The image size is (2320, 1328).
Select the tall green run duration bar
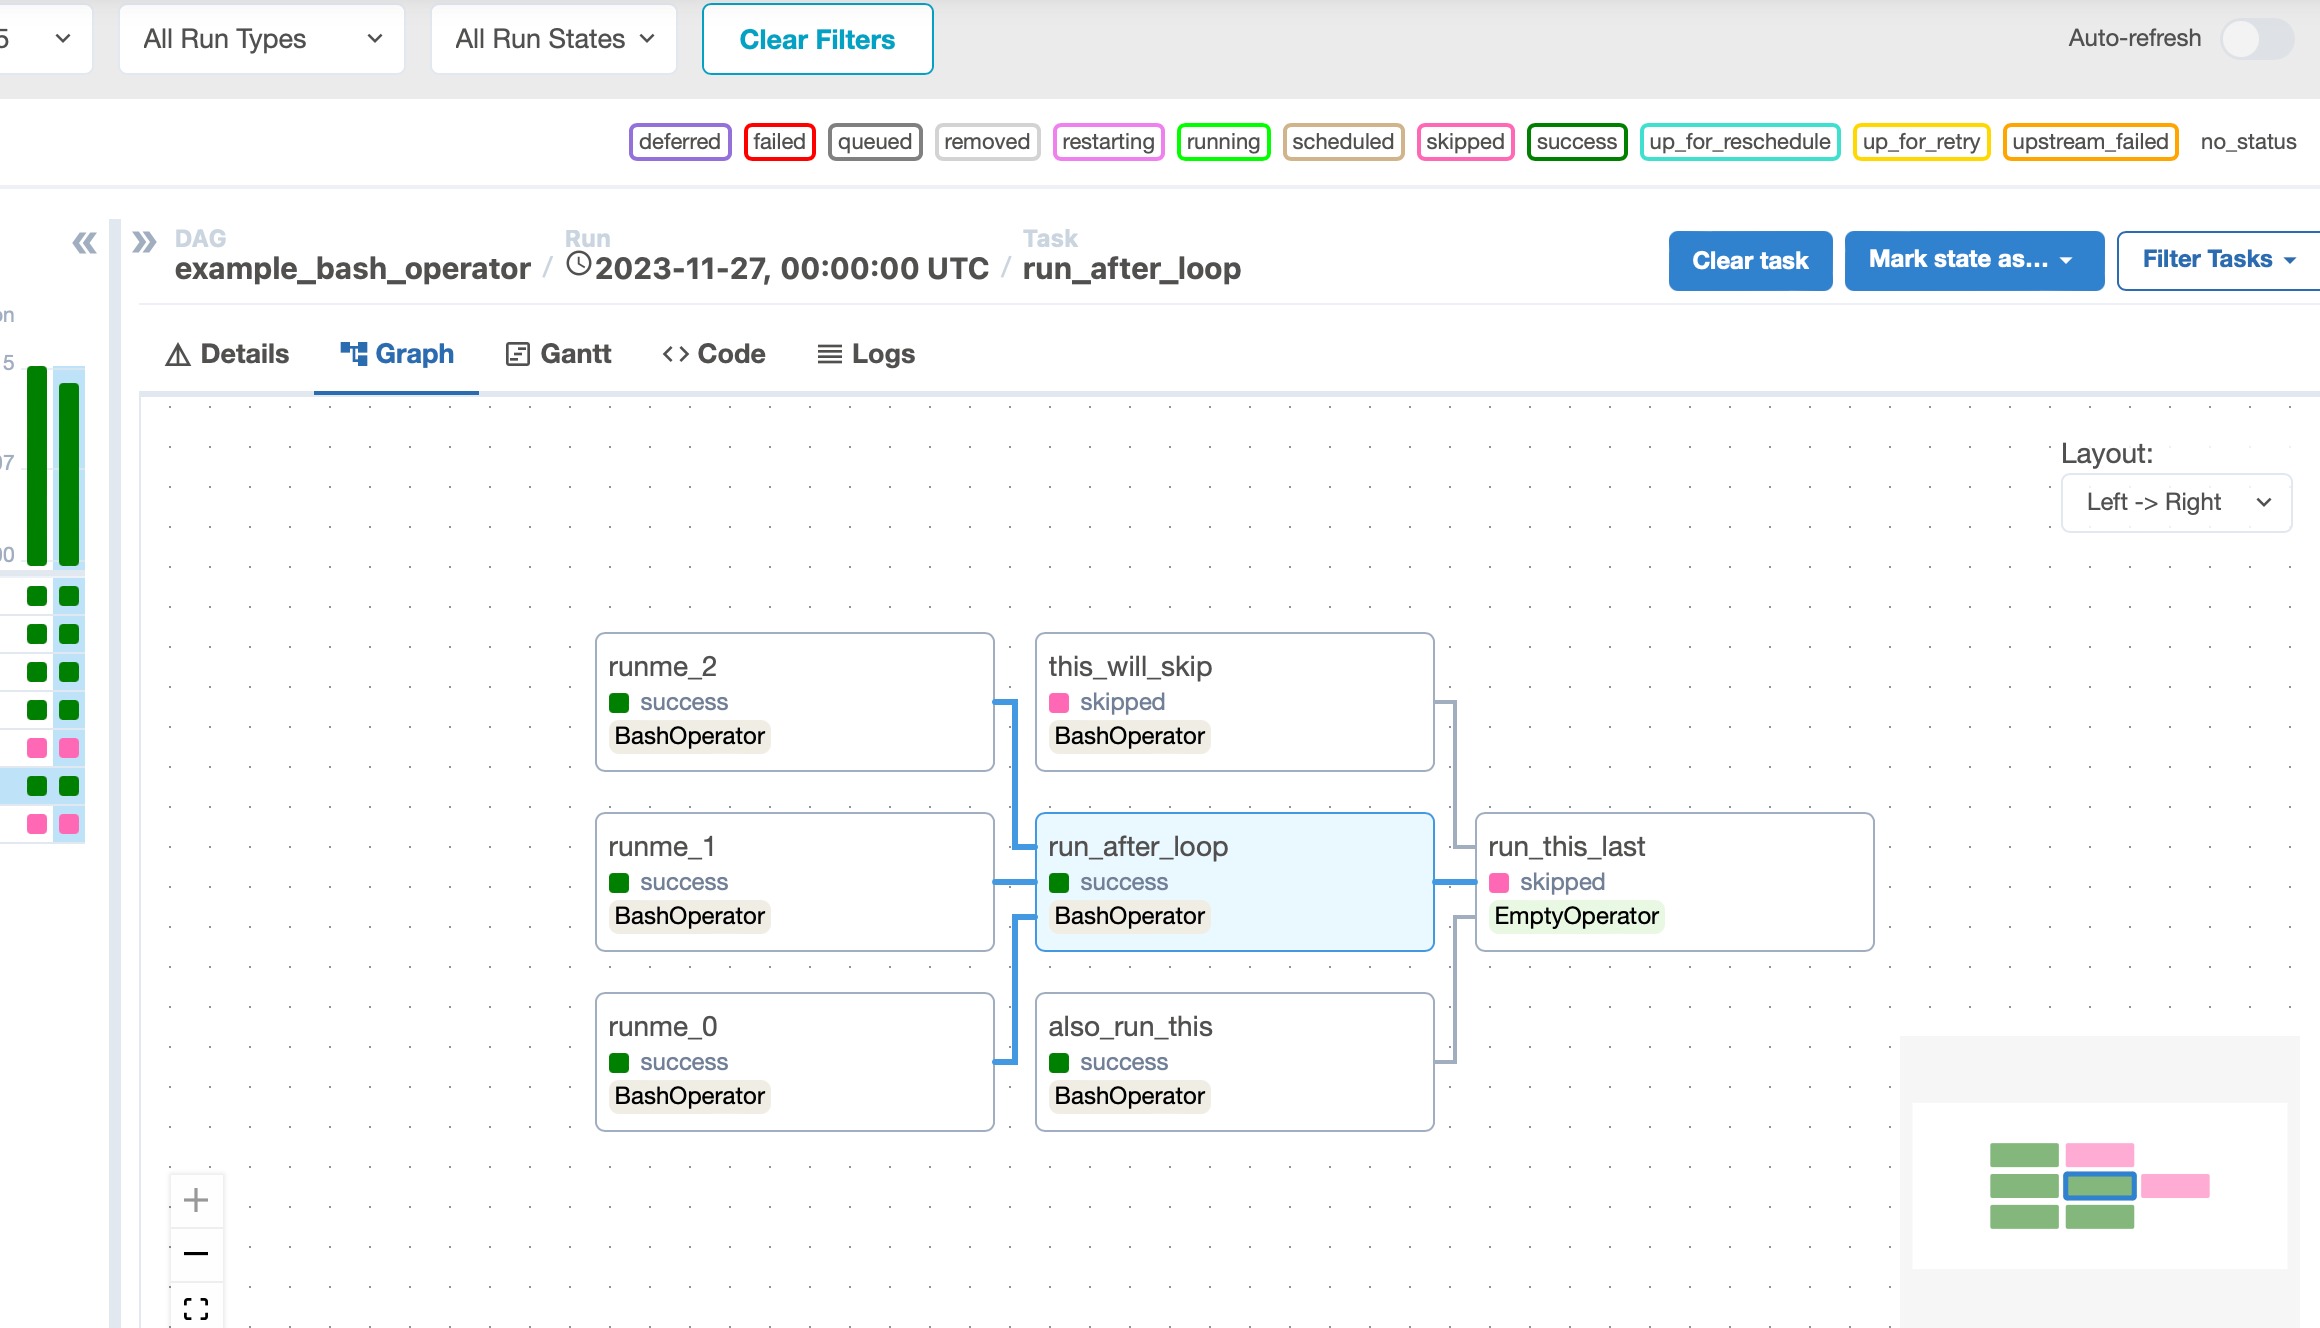click(x=37, y=465)
